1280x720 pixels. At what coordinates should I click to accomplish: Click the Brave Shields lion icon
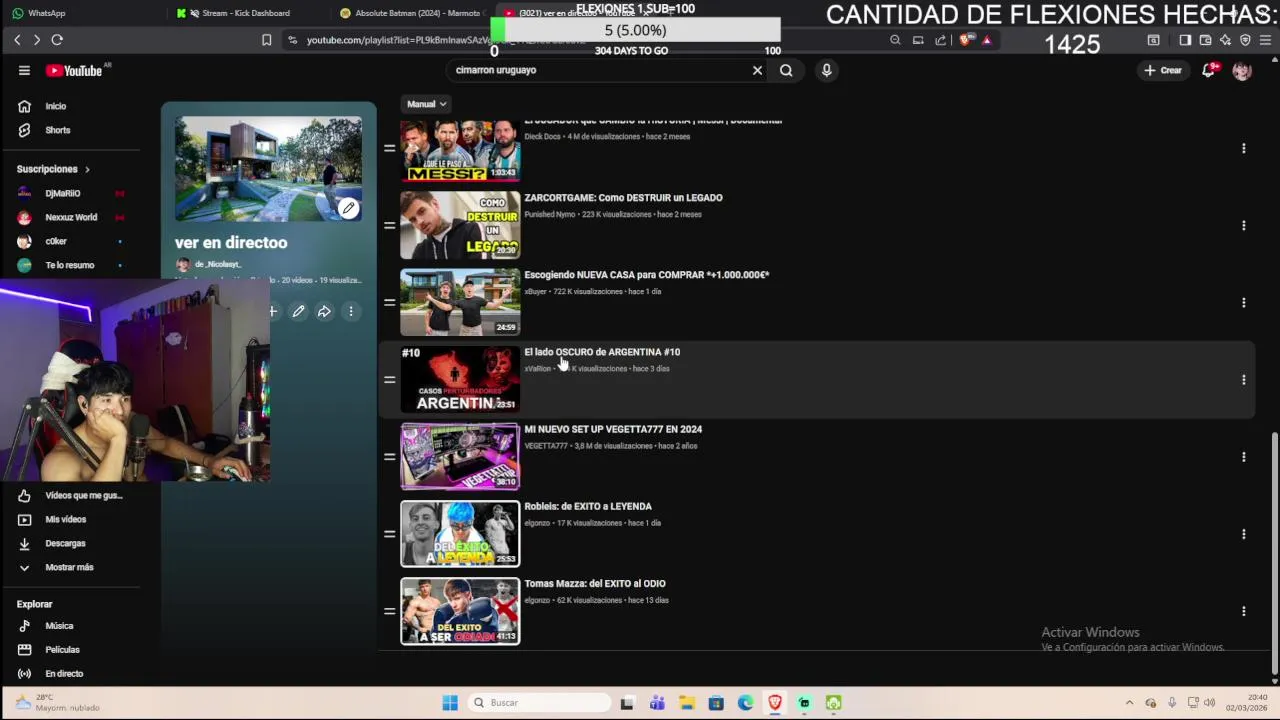coord(966,40)
